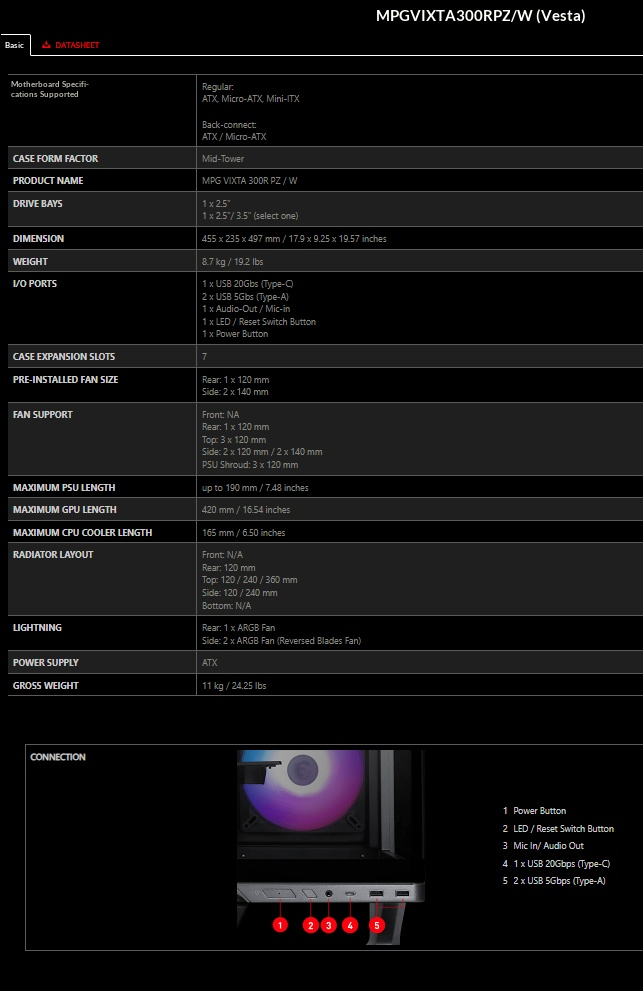
Task: Select the product title MPGVIXTA300RPZ/W (Vesta)
Action: tap(481, 16)
